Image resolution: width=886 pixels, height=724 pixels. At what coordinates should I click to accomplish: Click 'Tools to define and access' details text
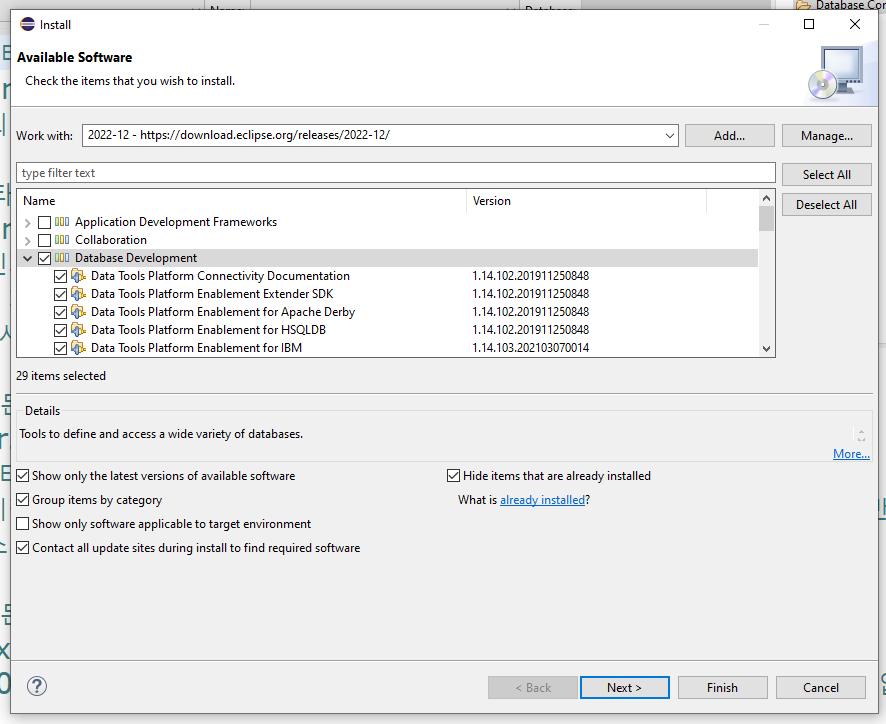[161, 434]
